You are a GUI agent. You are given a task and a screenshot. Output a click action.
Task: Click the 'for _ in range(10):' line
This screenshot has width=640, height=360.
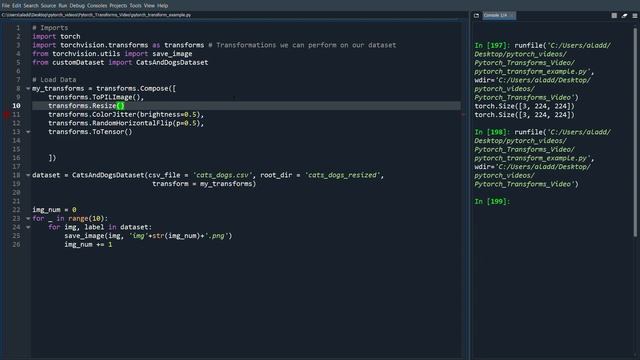point(70,218)
